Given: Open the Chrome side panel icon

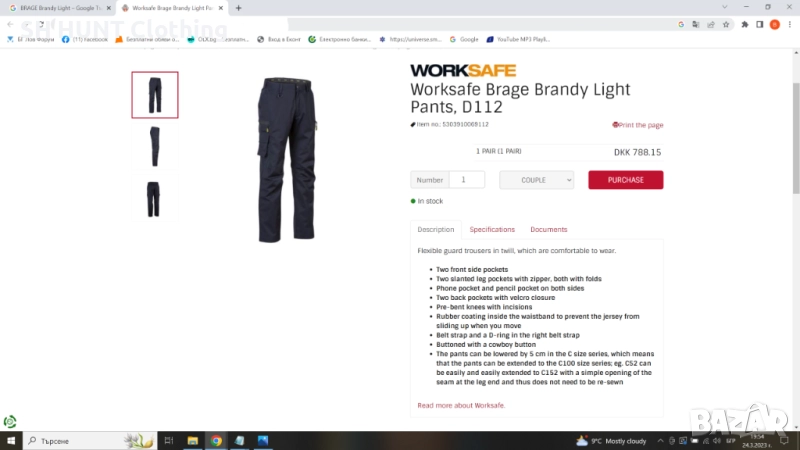Looking at the screenshot, I should click(760, 24).
